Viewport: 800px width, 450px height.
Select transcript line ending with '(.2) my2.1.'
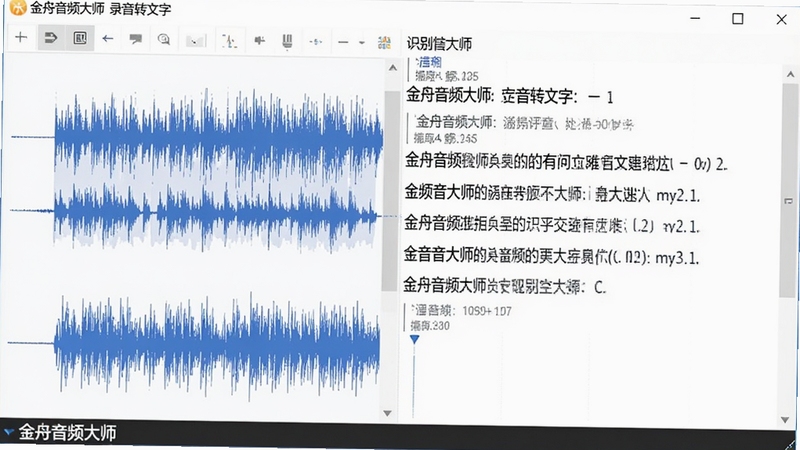coord(552,224)
